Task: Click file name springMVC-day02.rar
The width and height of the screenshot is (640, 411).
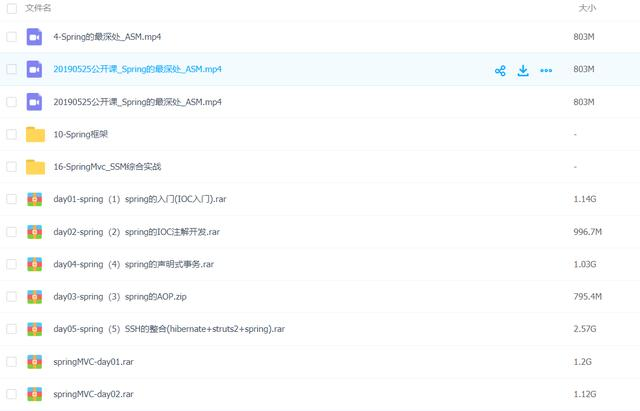Action: tap(93, 394)
